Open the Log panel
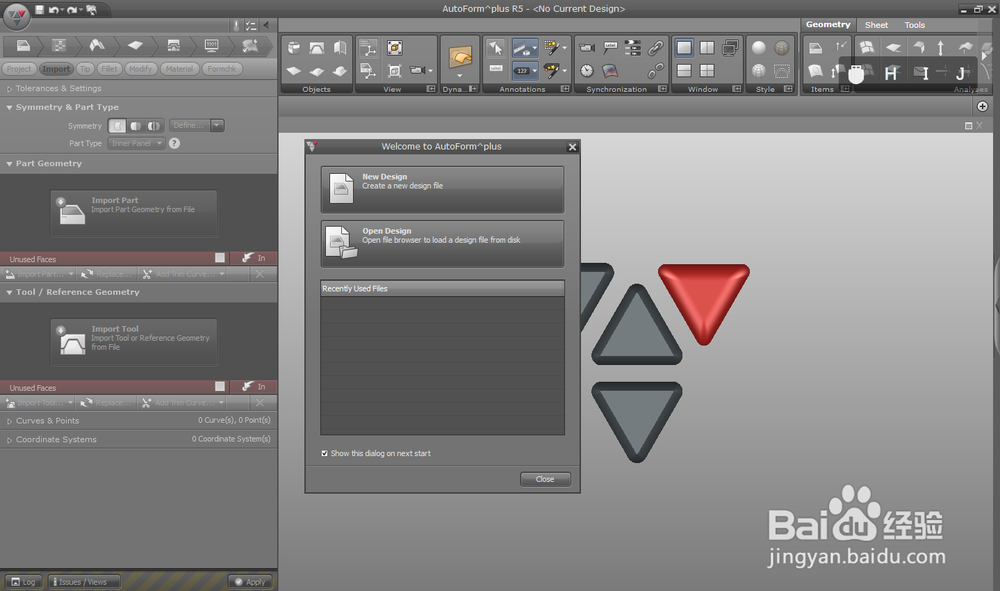The image size is (1000, 591). (x=24, y=581)
